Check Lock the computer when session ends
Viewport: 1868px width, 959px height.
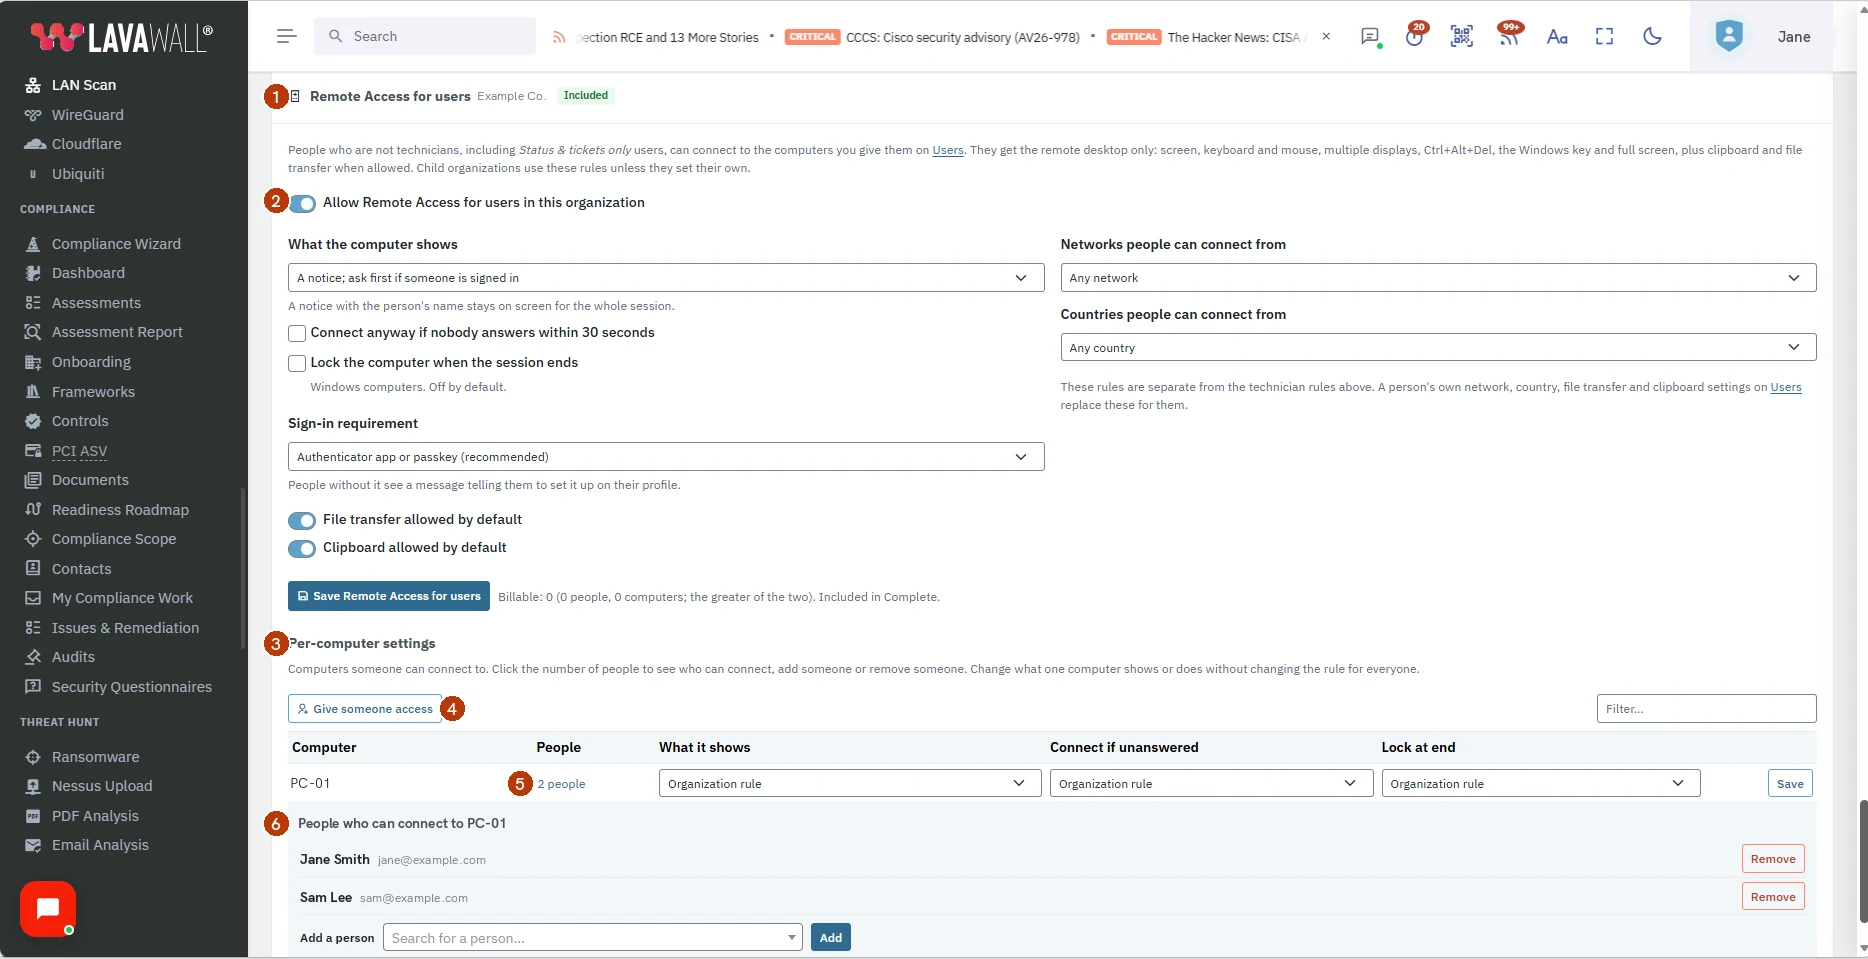point(297,363)
